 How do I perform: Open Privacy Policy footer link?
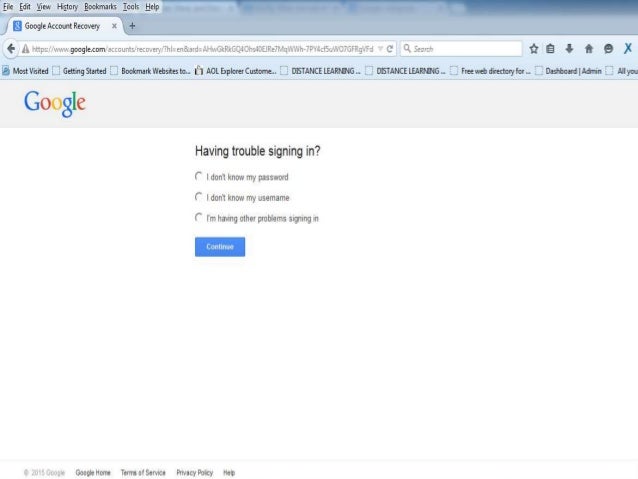point(194,472)
